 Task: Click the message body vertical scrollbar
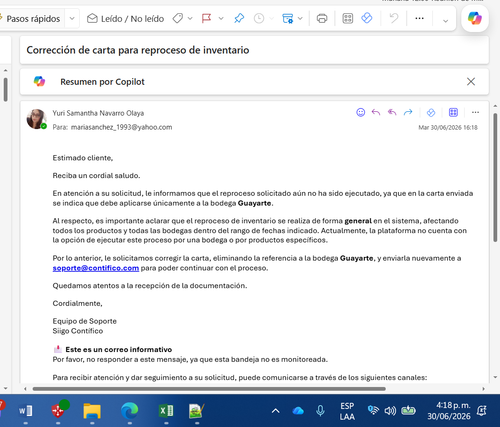495,177
